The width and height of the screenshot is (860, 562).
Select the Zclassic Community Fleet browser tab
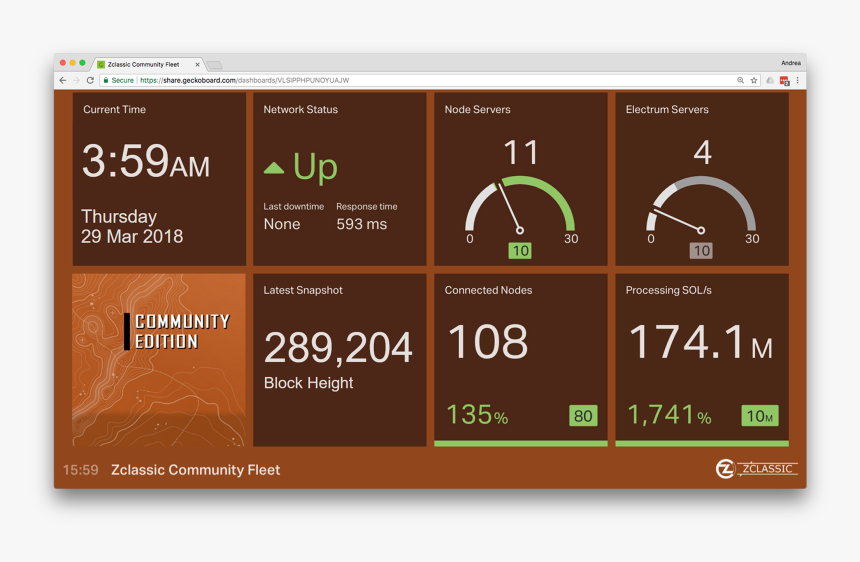(148, 64)
